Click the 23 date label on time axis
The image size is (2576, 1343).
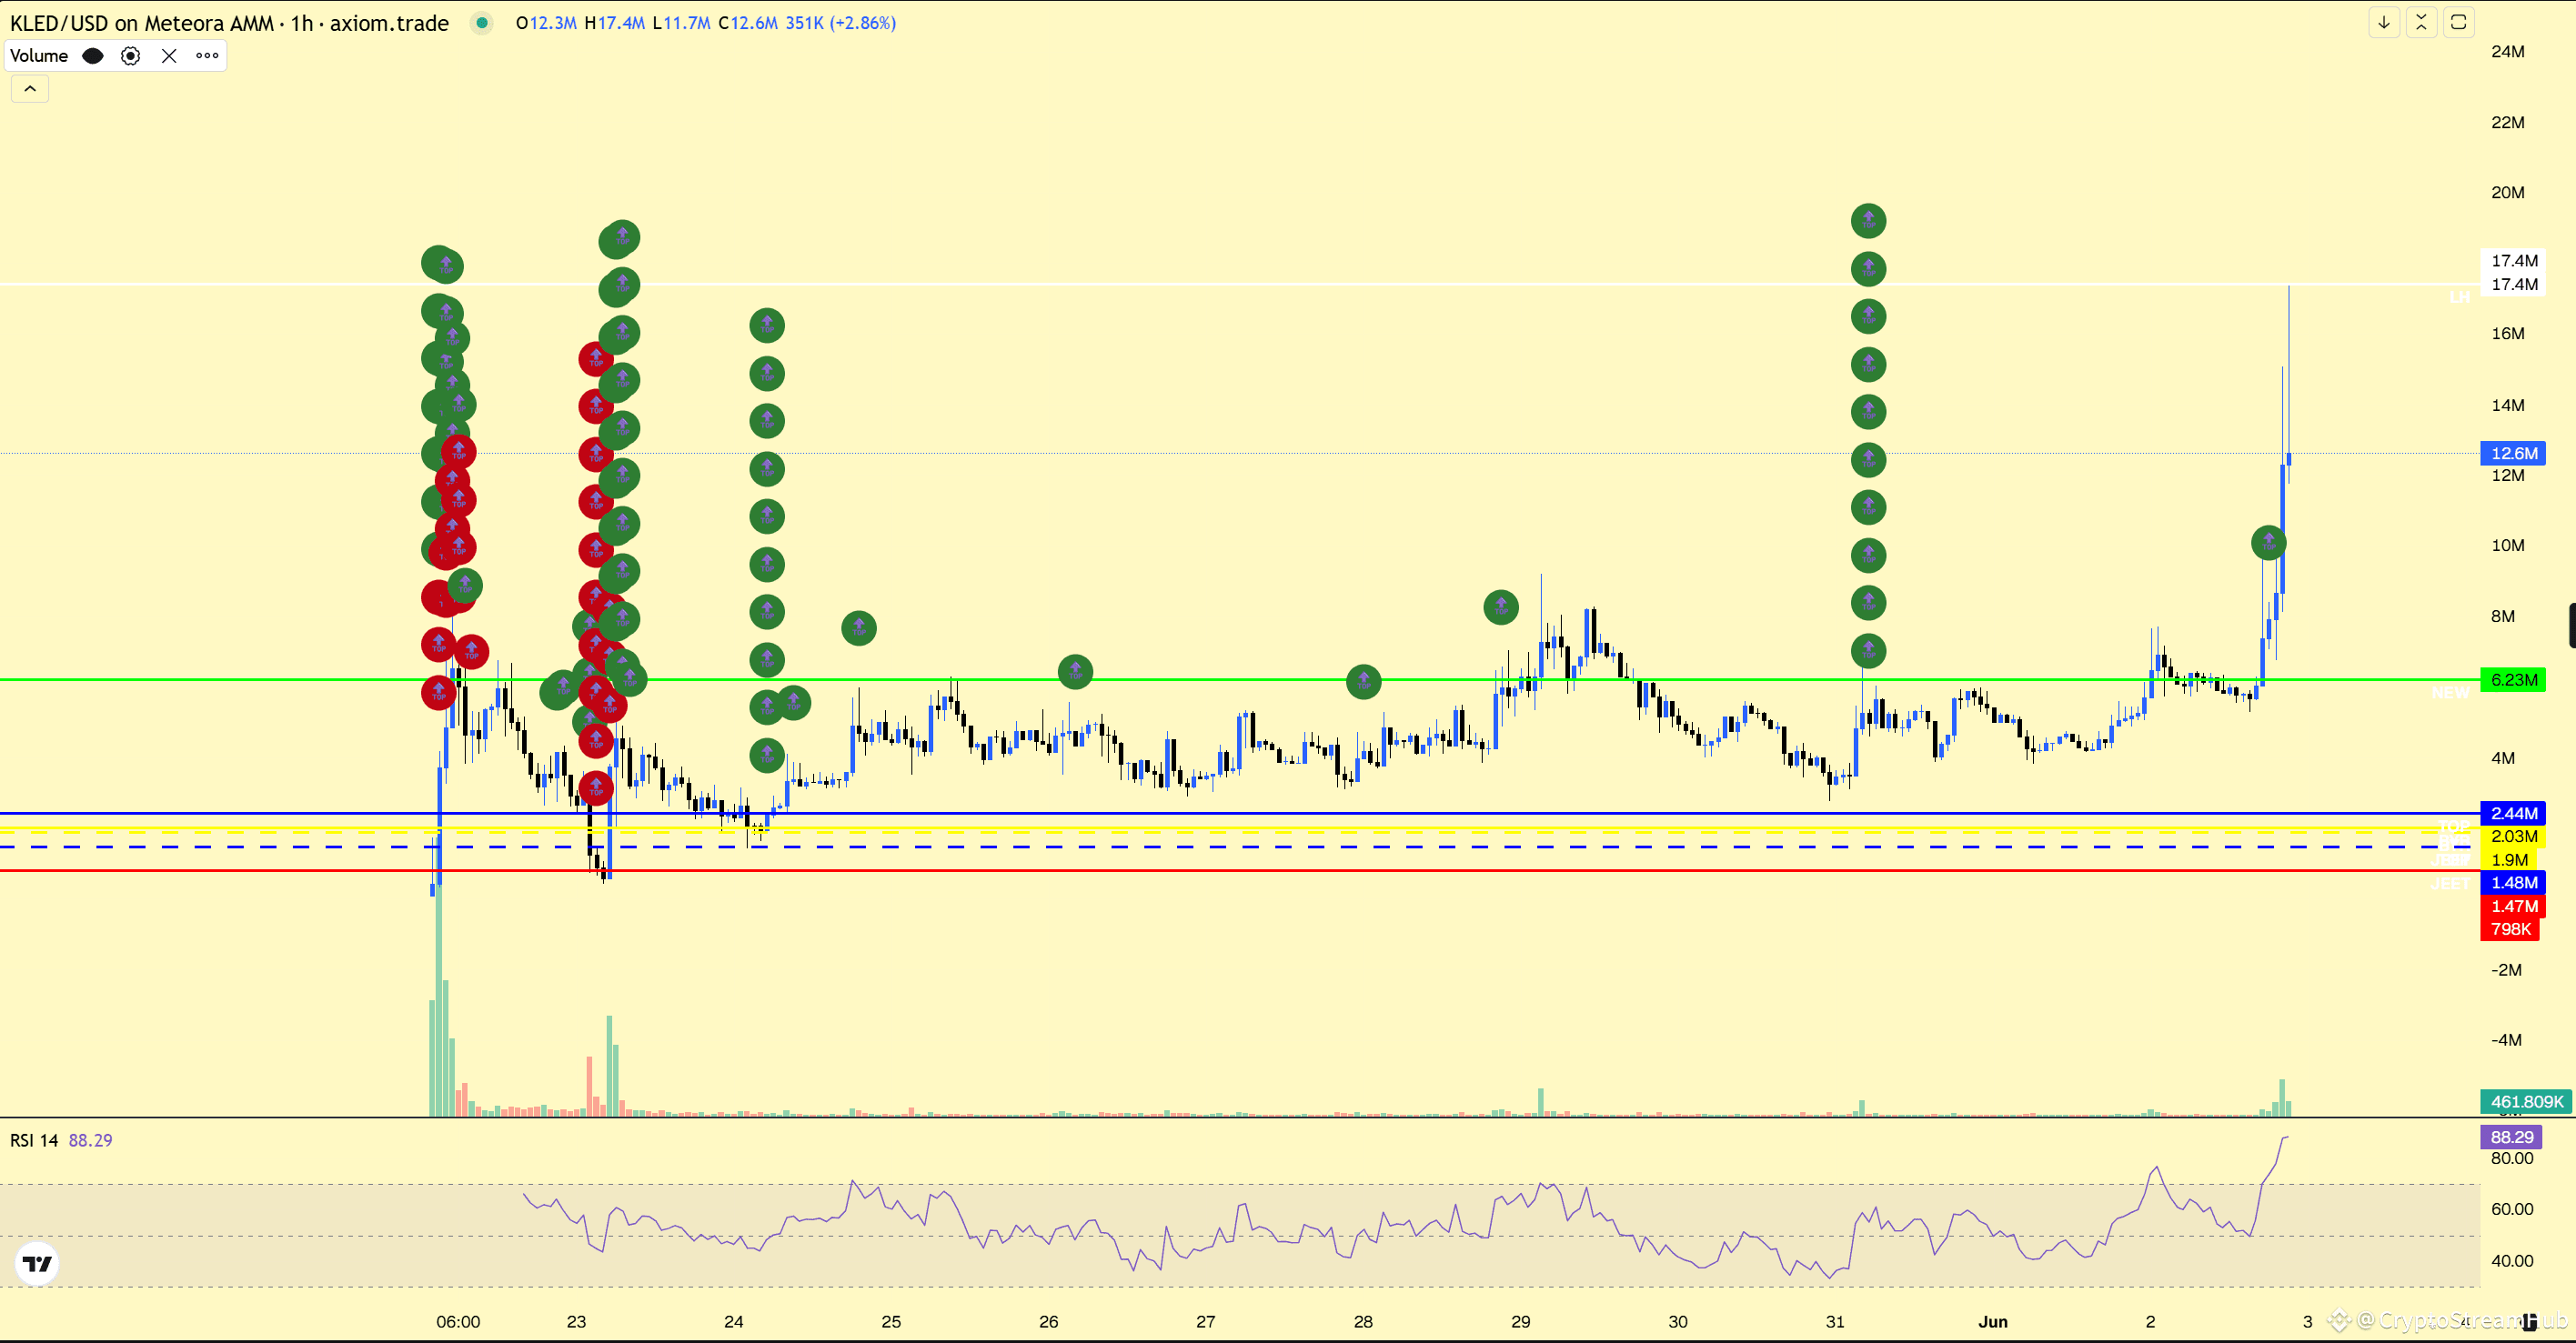pyautogui.click(x=576, y=1322)
